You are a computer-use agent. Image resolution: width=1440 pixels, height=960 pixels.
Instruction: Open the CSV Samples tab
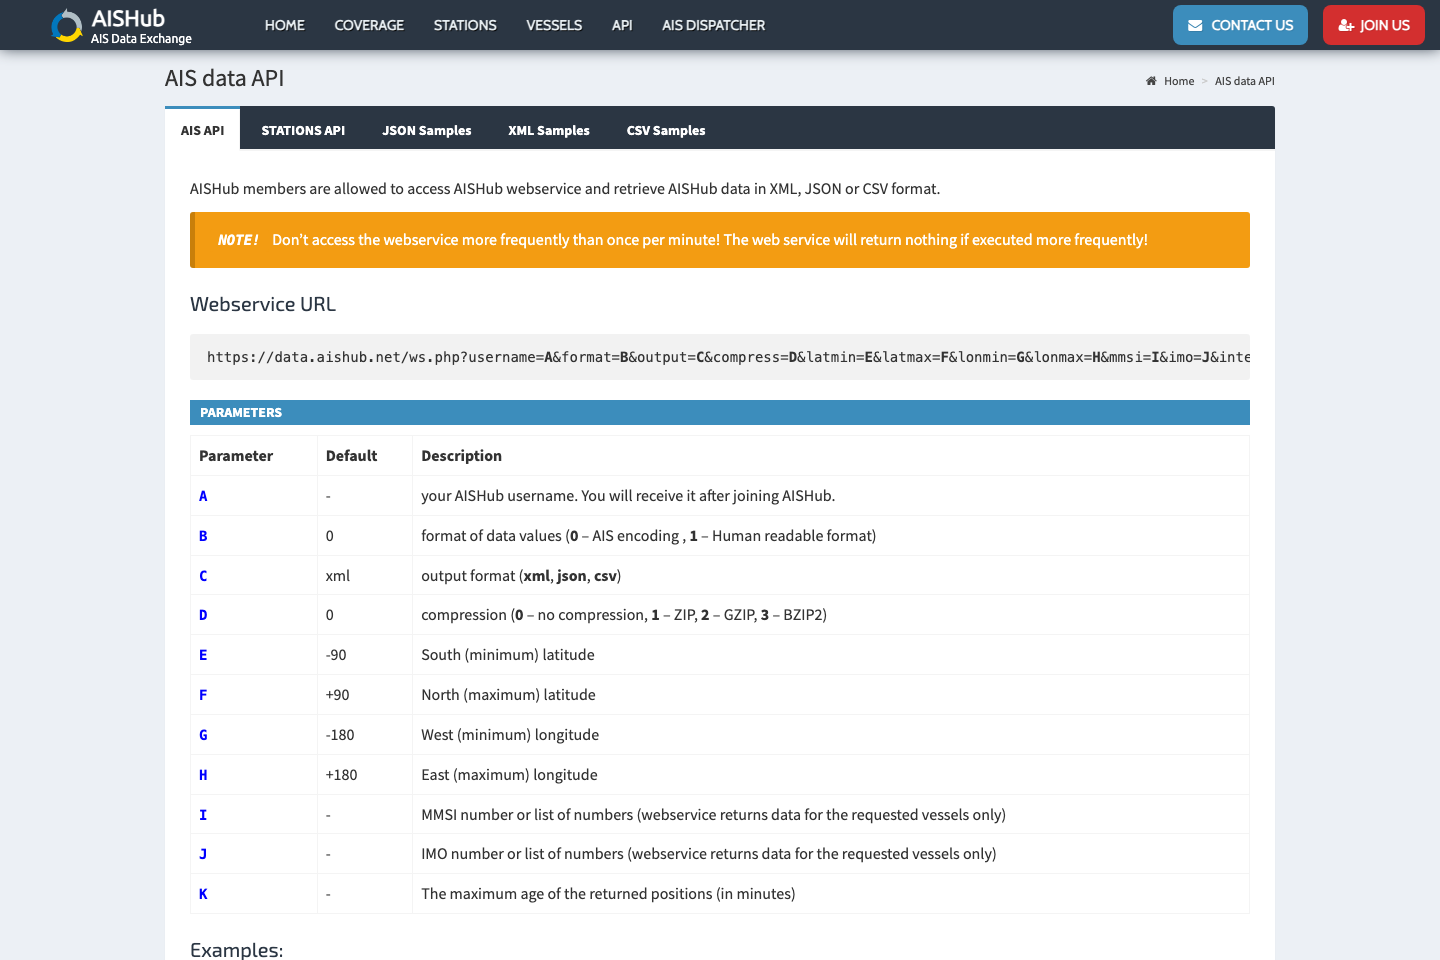click(x=665, y=130)
